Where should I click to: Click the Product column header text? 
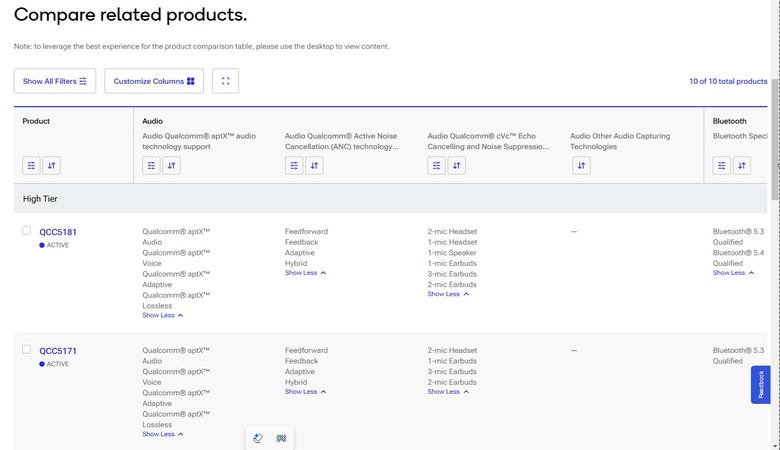pos(36,121)
